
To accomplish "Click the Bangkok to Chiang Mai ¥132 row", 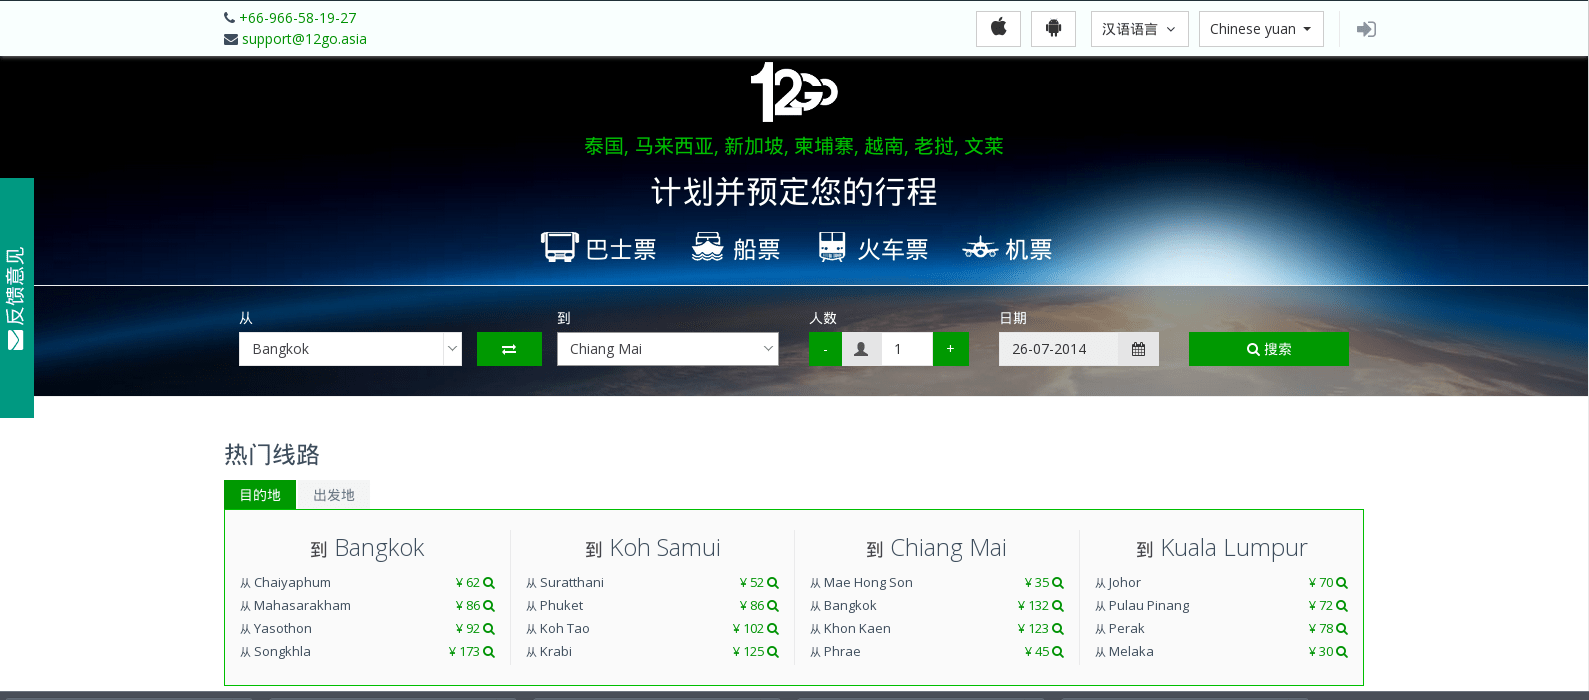I will click(x=937, y=605).
